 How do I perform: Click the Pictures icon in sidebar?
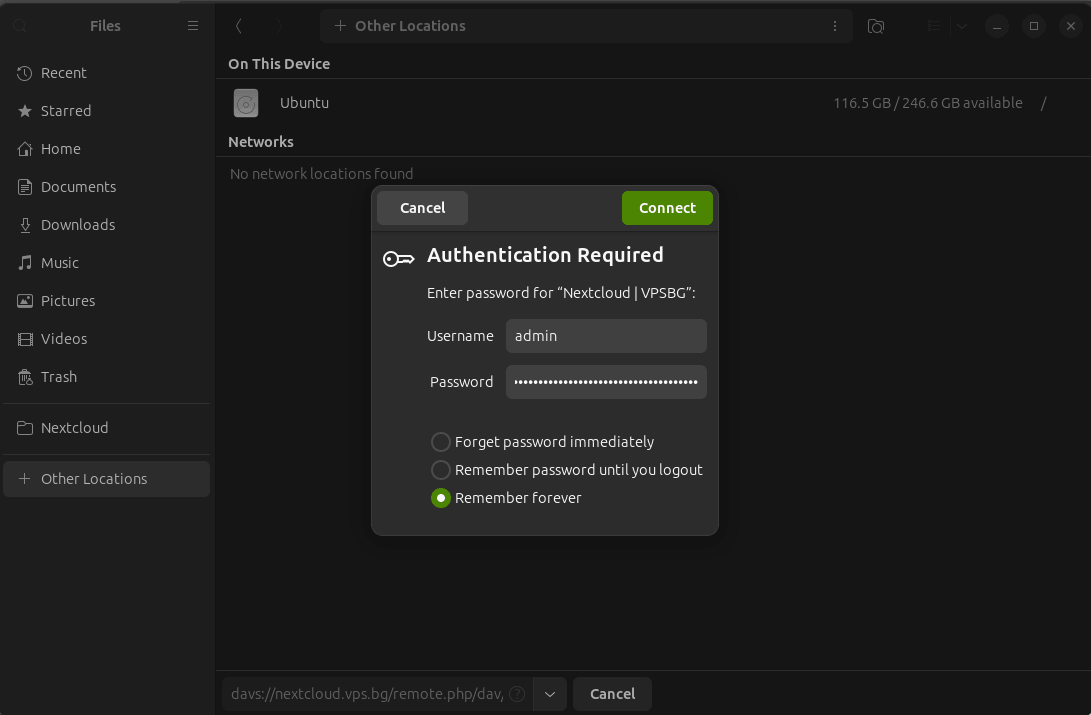tap(25, 300)
